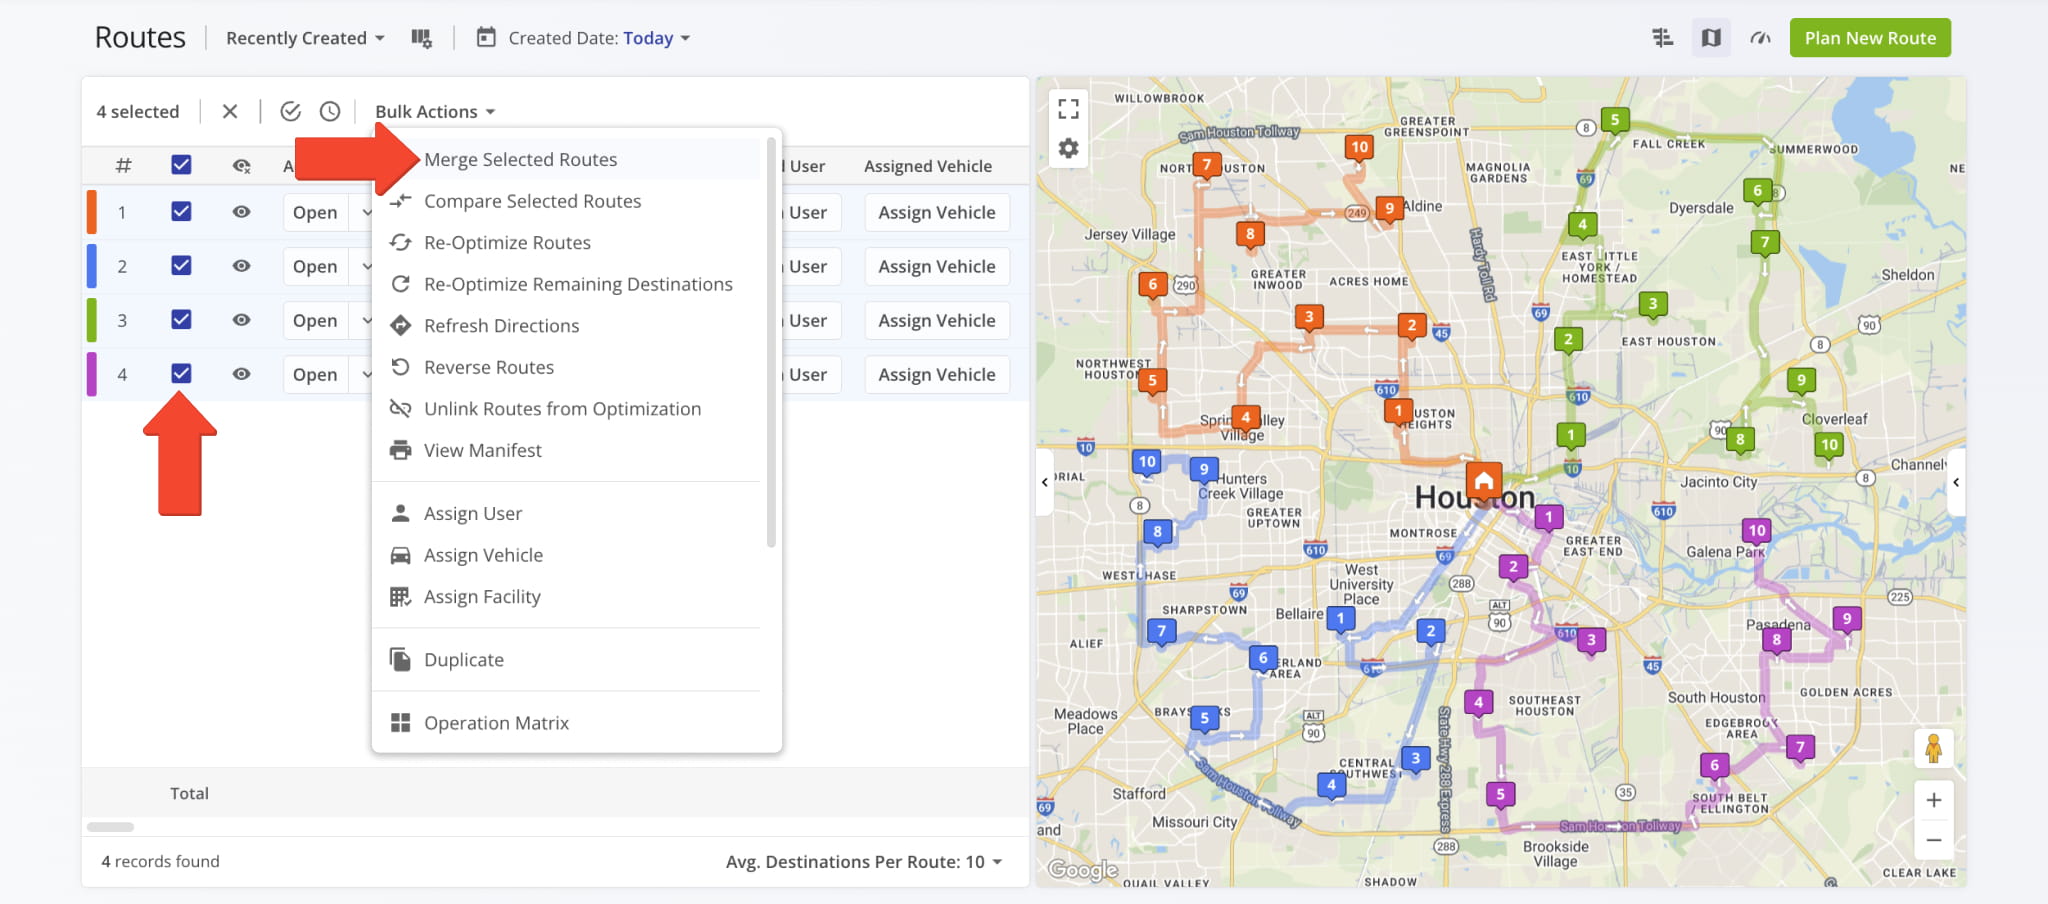Toggle visibility eye for route 2
Image resolution: width=2048 pixels, height=904 pixels.
241,265
